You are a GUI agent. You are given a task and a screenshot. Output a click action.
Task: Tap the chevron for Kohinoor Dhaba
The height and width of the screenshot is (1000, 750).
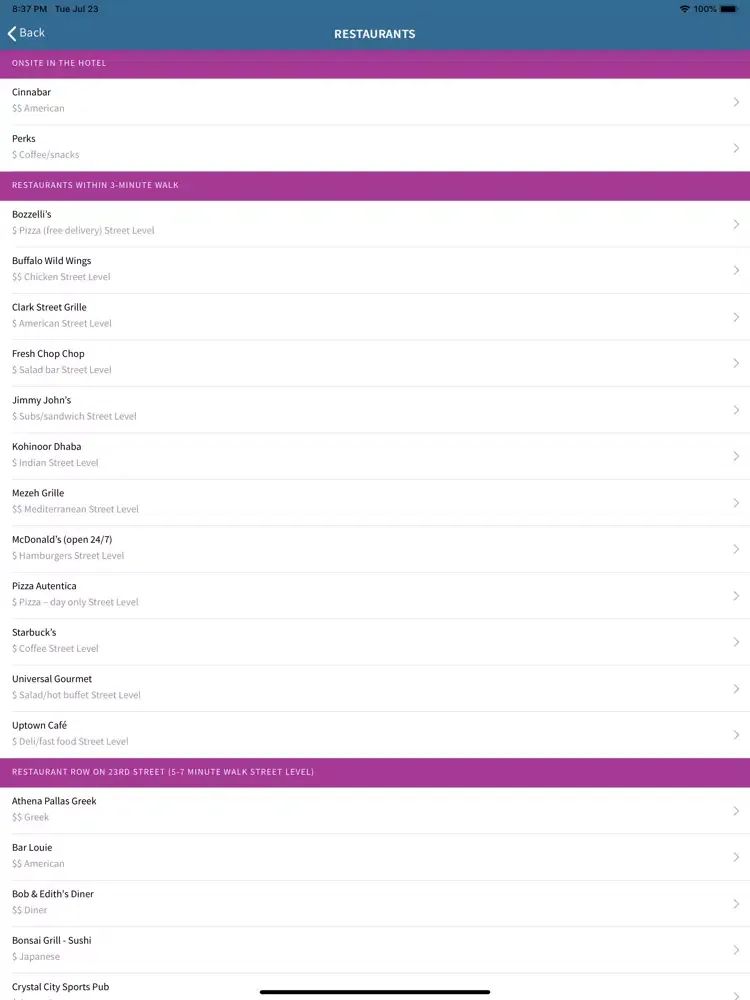736,456
